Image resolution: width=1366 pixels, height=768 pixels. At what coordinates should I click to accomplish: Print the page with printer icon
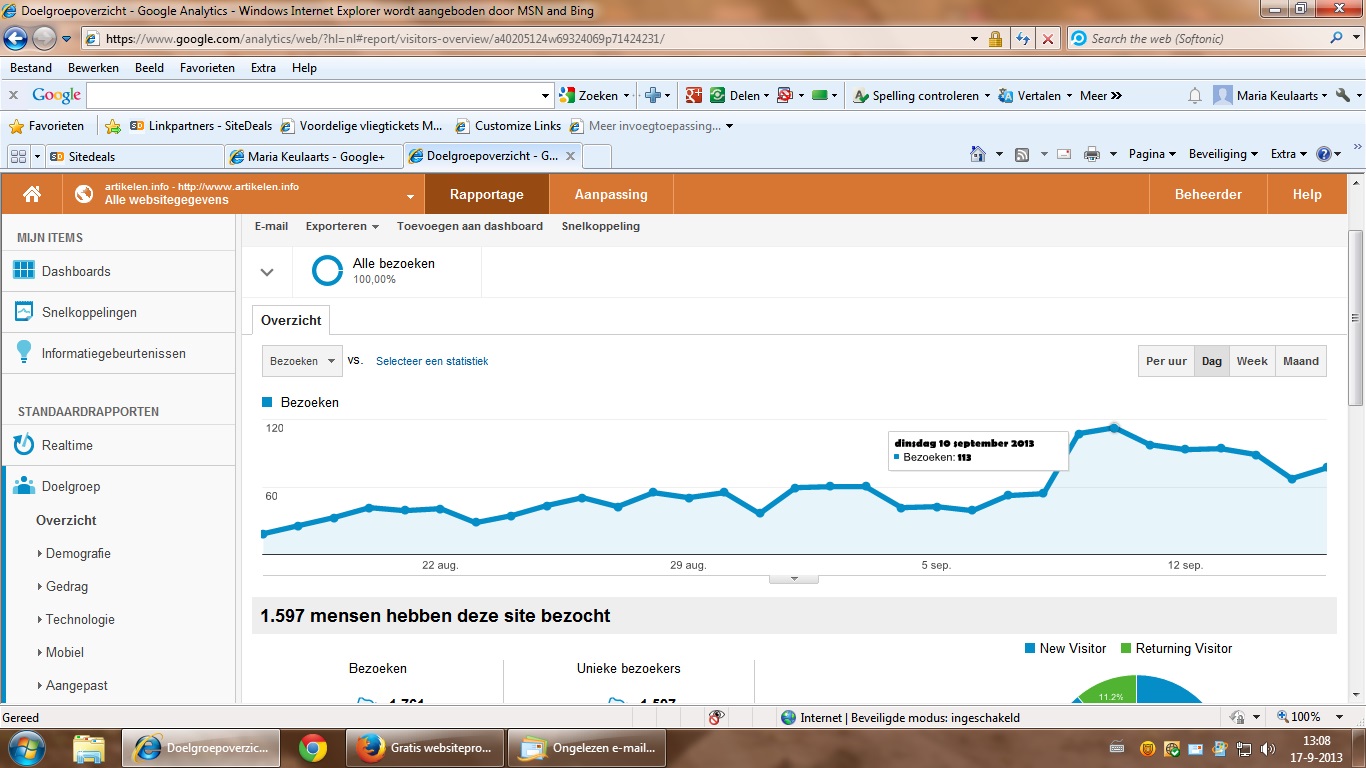[1092, 154]
